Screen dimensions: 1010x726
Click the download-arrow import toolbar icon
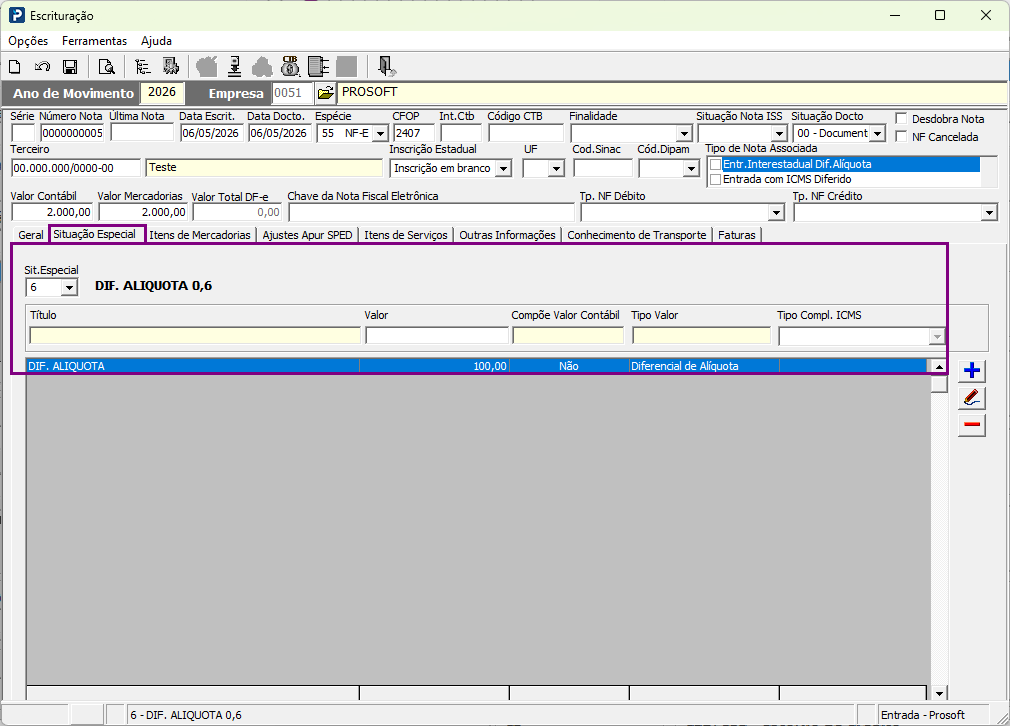point(234,66)
